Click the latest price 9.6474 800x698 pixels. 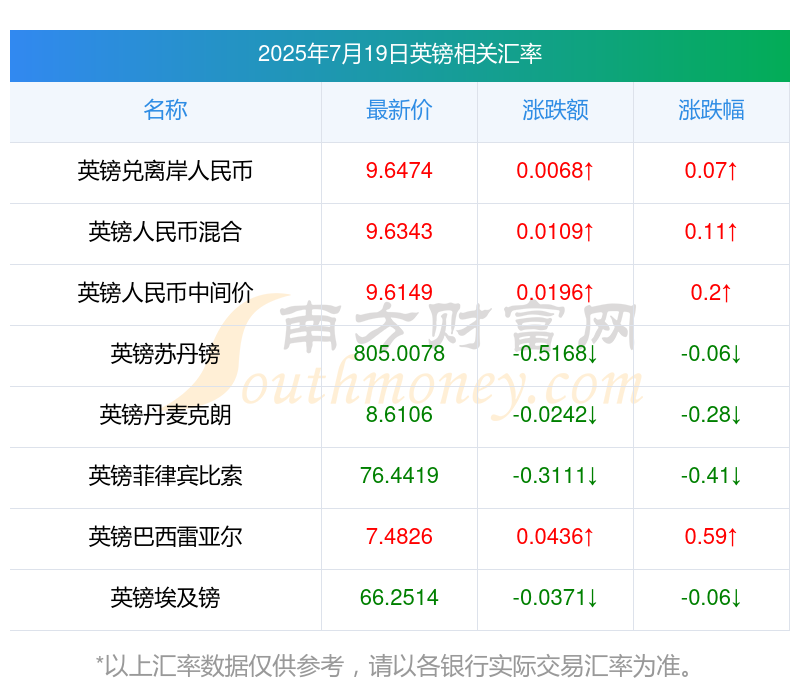[399, 171]
